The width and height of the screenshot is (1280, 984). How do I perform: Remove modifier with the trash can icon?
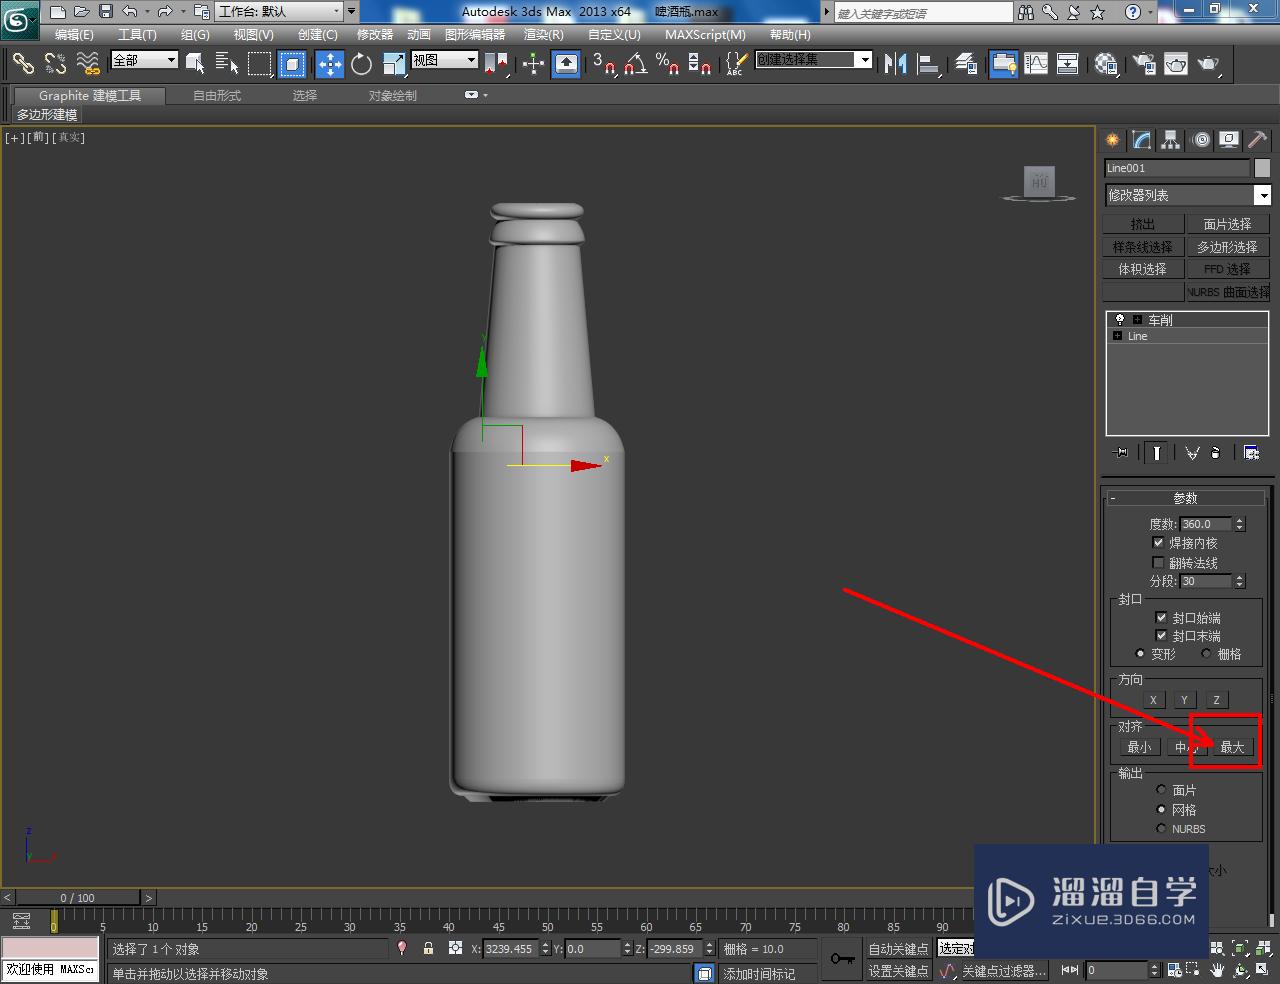click(x=1216, y=452)
